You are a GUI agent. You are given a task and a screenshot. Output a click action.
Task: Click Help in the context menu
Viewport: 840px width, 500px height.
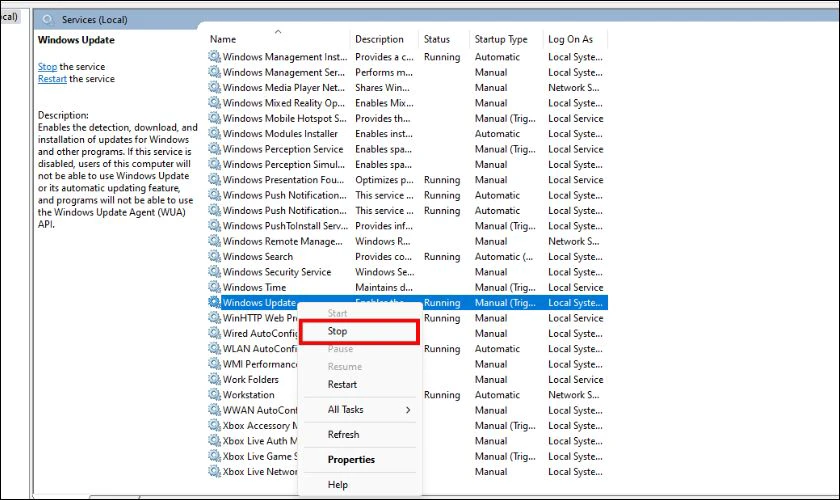click(338, 484)
